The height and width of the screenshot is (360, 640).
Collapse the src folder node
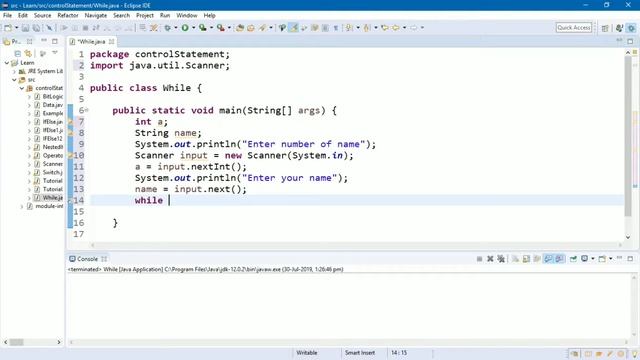(x=14, y=80)
